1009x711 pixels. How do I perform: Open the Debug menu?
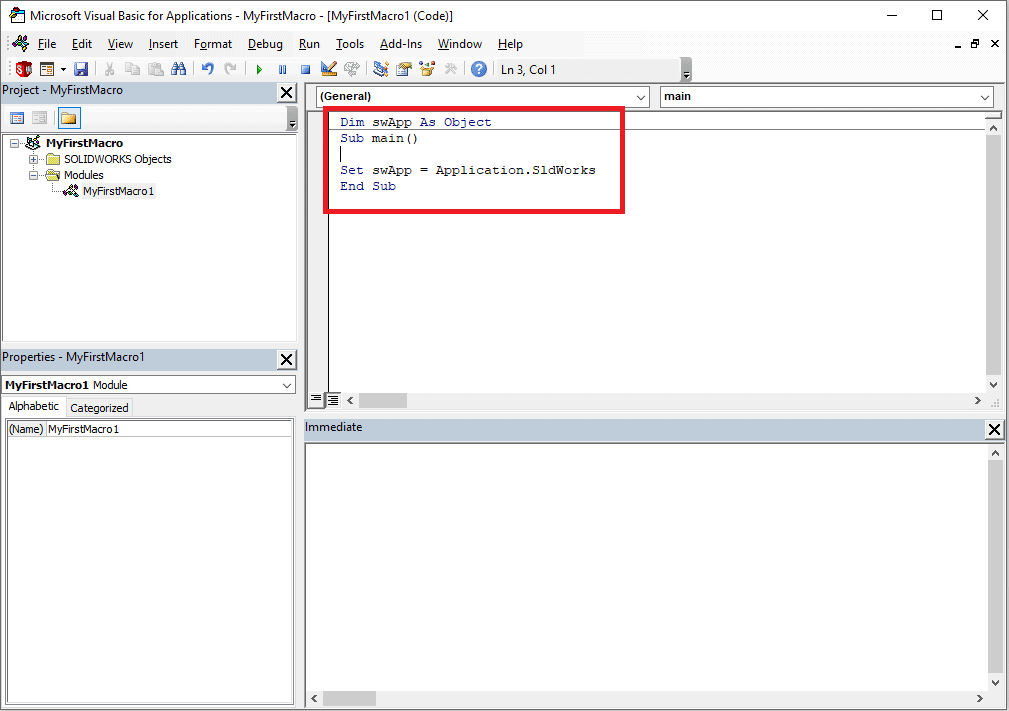coord(265,44)
